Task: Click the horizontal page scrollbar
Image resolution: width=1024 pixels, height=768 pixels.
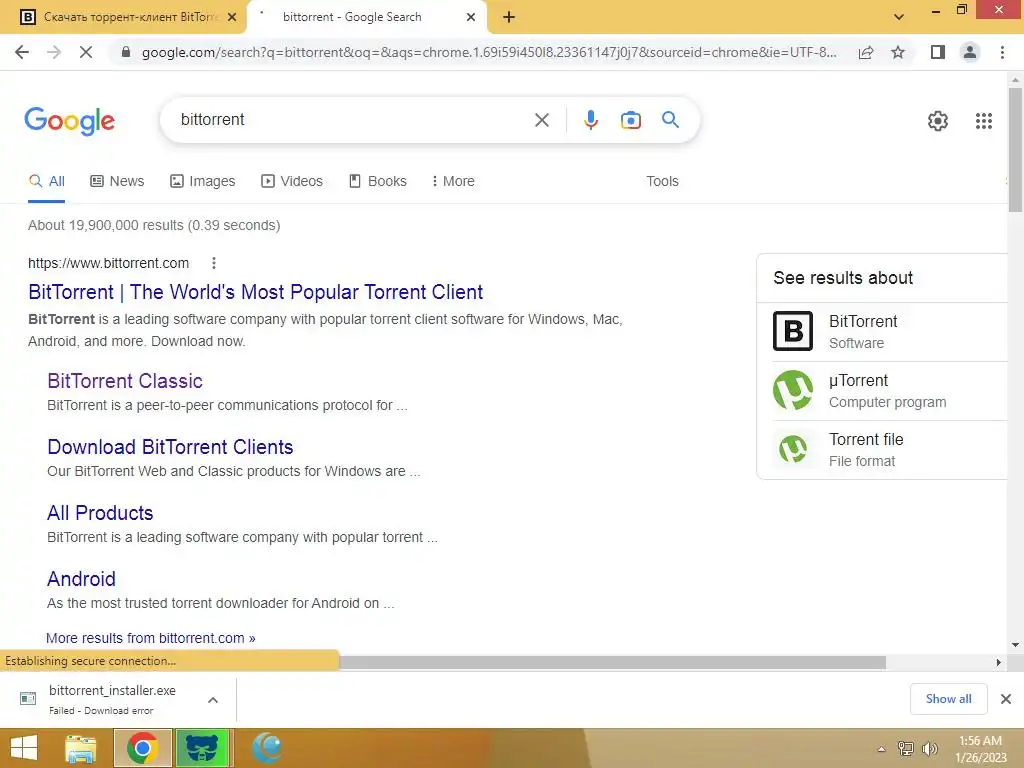Action: (613, 662)
